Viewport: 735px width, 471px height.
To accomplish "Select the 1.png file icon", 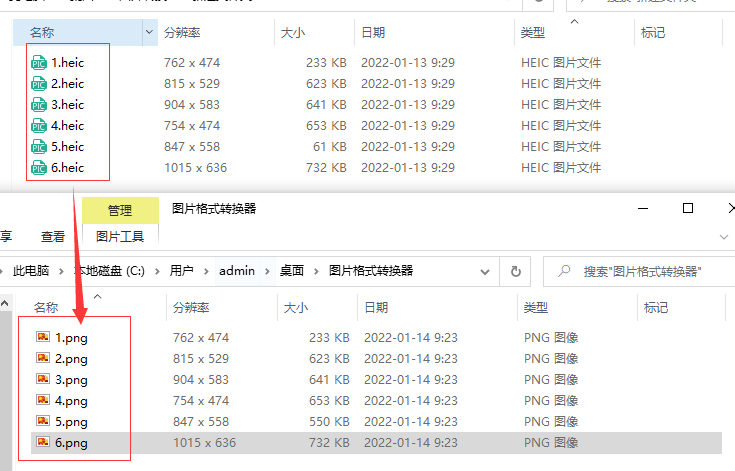I will [x=43, y=337].
